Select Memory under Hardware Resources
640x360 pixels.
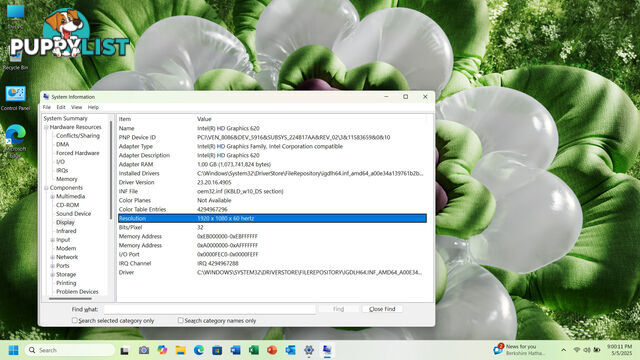coord(67,179)
